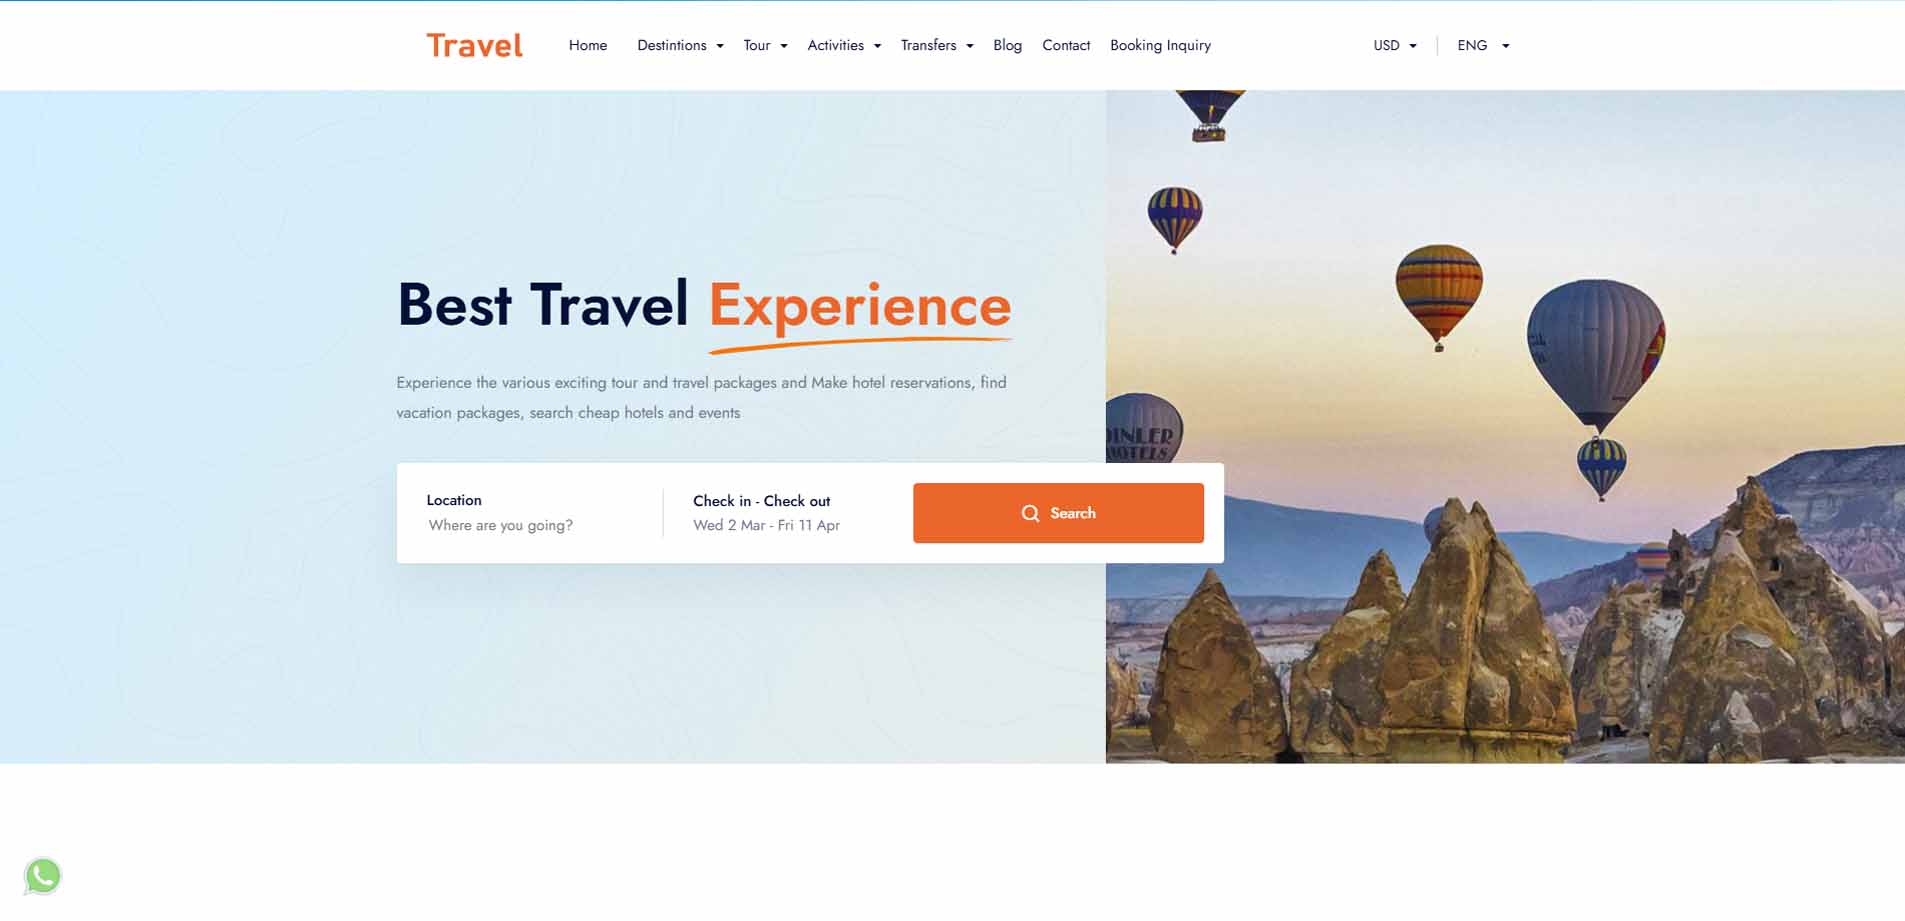Change currency with the USD selector
The width and height of the screenshot is (1905, 921).
pyautogui.click(x=1395, y=45)
